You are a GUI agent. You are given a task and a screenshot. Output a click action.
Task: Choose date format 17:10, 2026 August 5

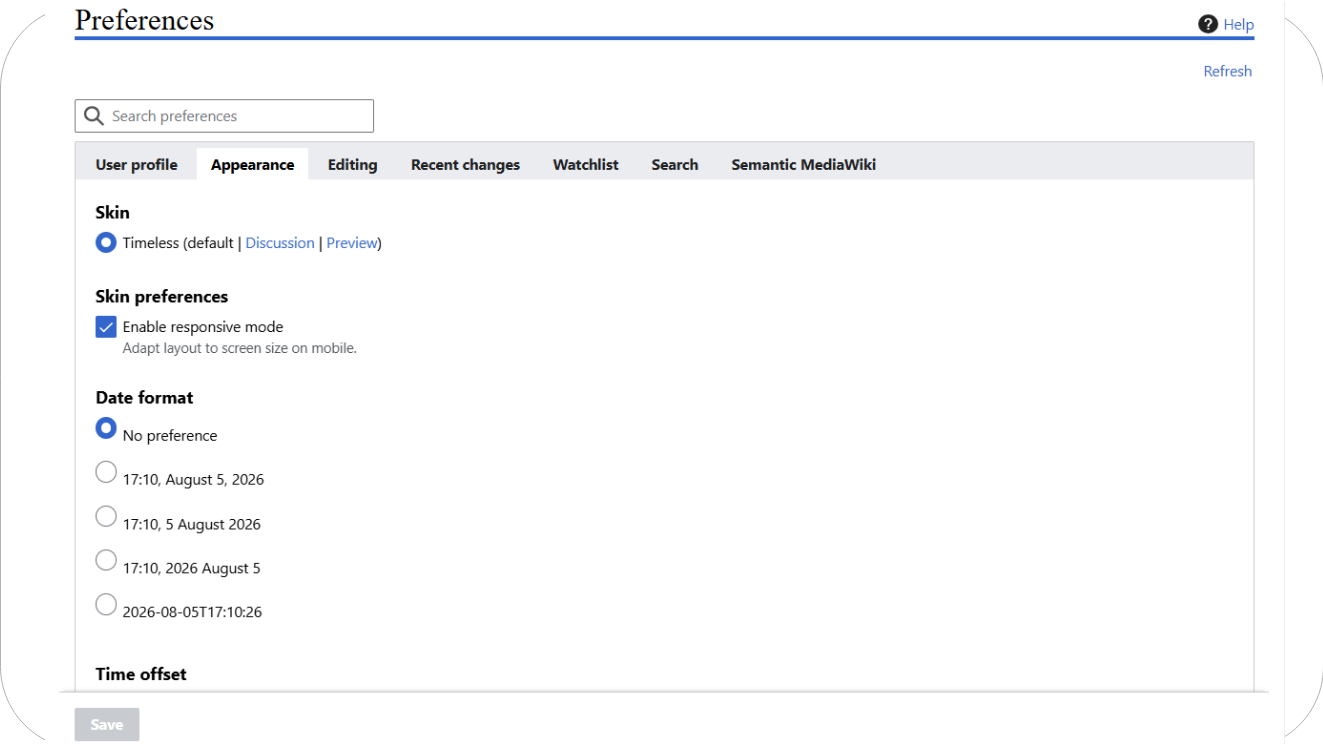[106, 560]
